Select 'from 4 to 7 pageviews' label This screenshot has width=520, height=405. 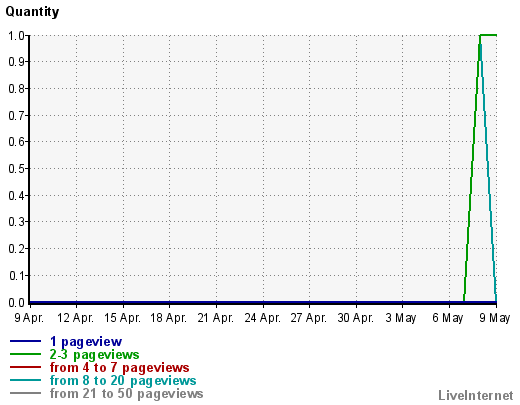point(119,367)
